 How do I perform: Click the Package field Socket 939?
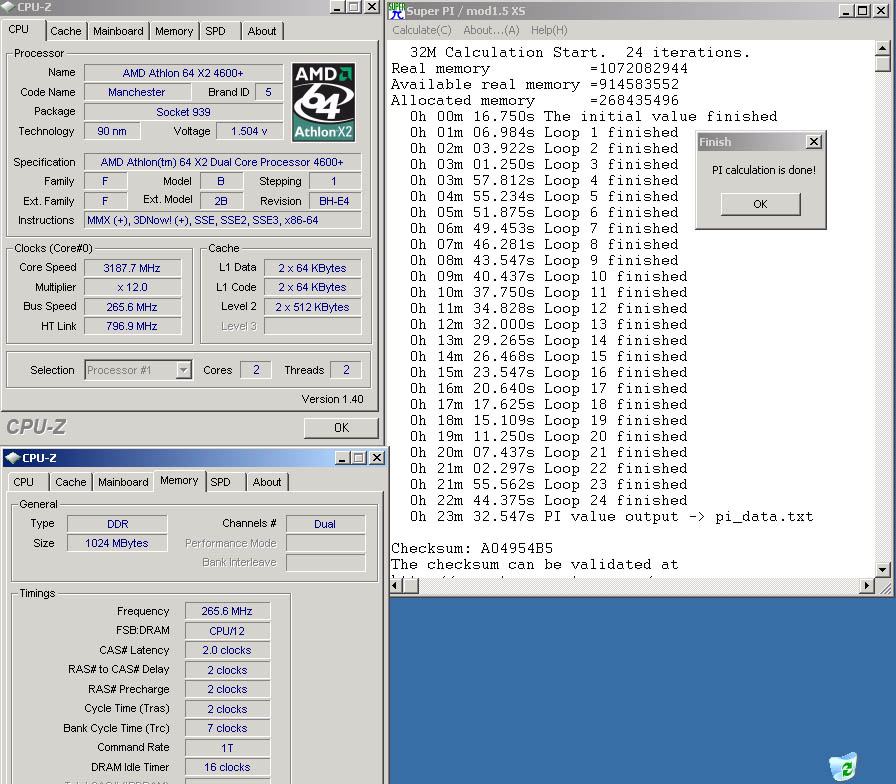[x=183, y=112]
